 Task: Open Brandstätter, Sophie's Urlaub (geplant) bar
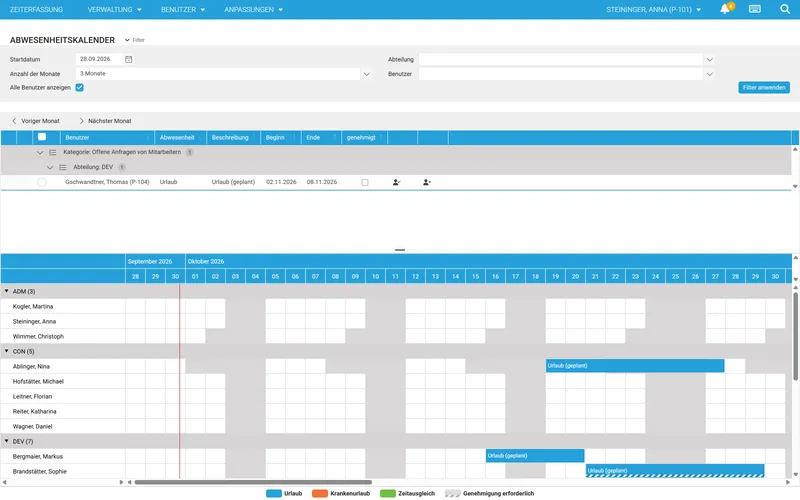[x=674, y=470]
